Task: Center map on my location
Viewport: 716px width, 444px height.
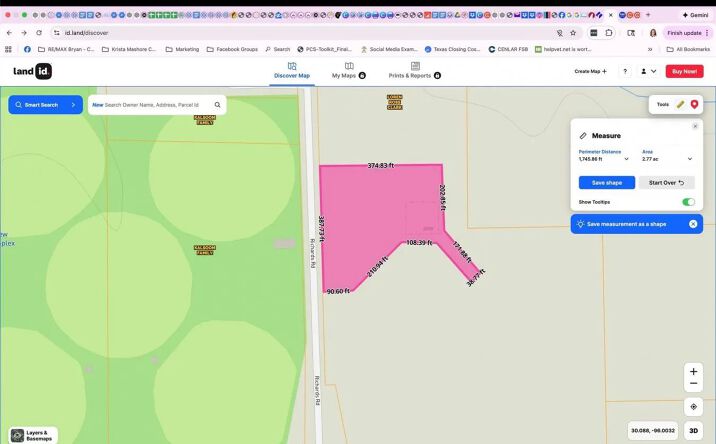Action: [693, 407]
